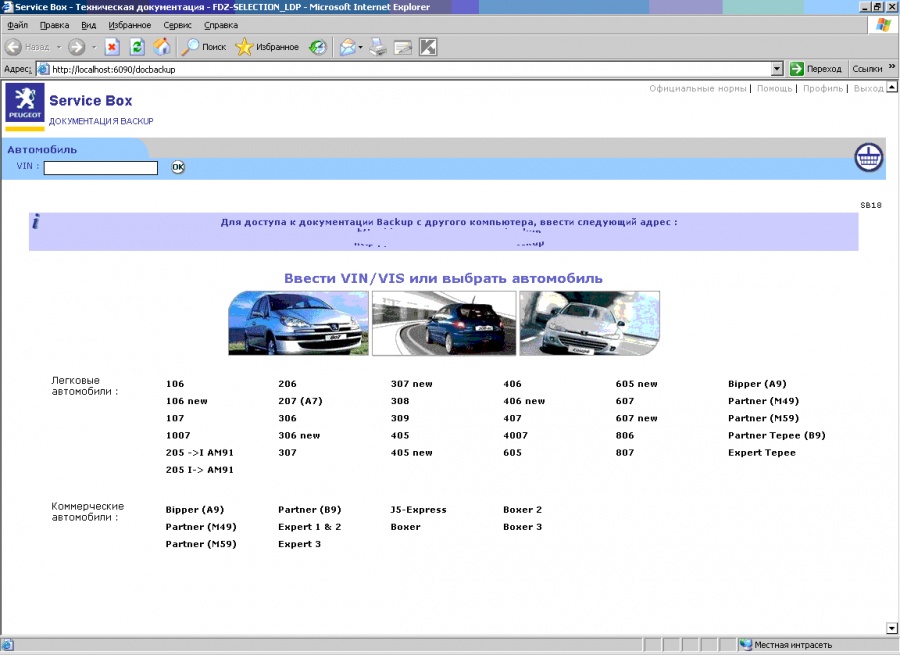Select the 307 new model
The width and height of the screenshot is (900, 655).
pos(412,384)
